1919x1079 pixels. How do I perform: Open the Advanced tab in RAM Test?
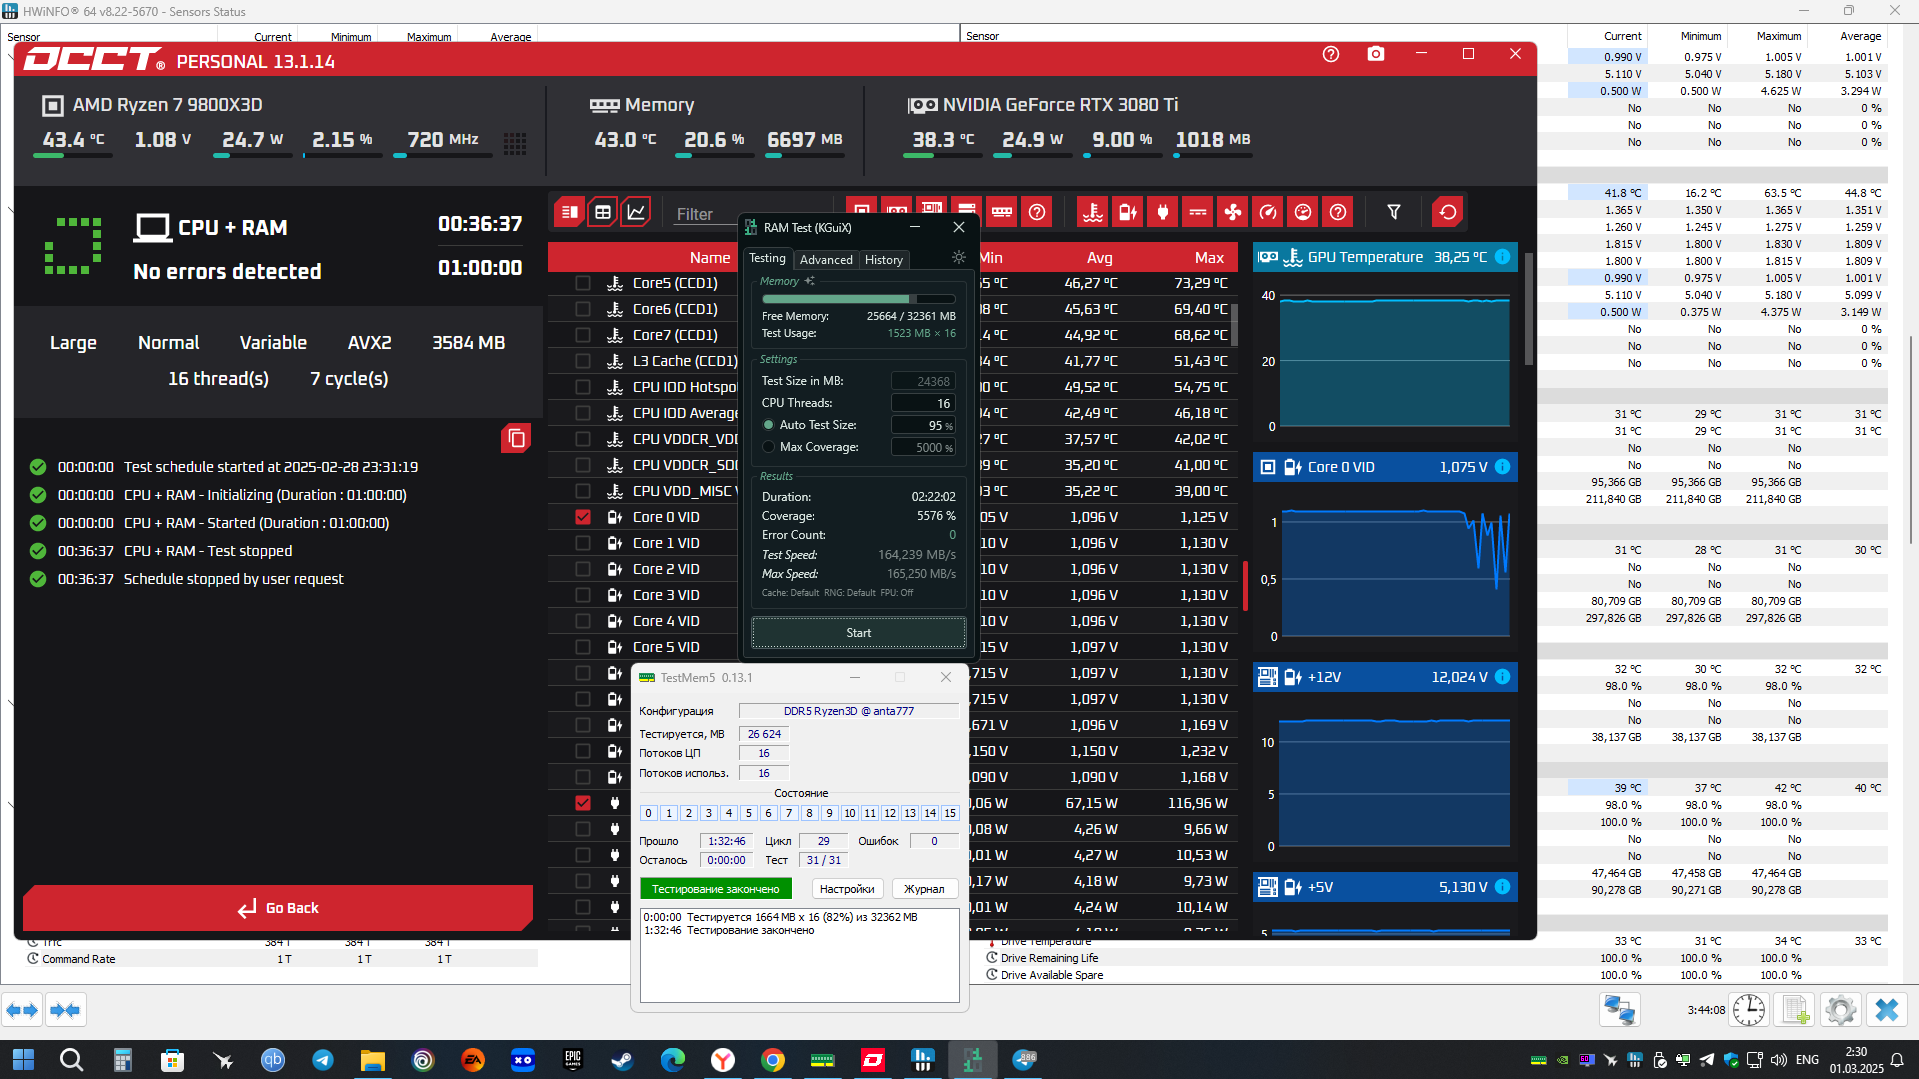(x=826, y=260)
